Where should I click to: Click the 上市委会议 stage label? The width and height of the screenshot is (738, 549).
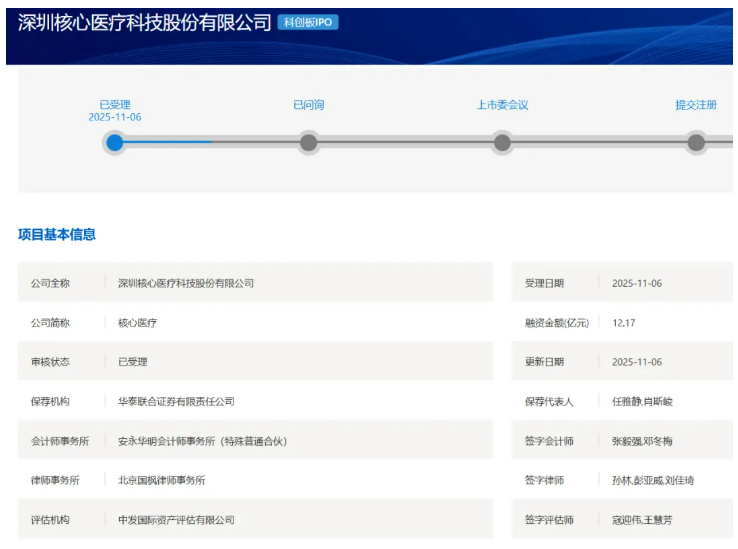coord(502,105)
